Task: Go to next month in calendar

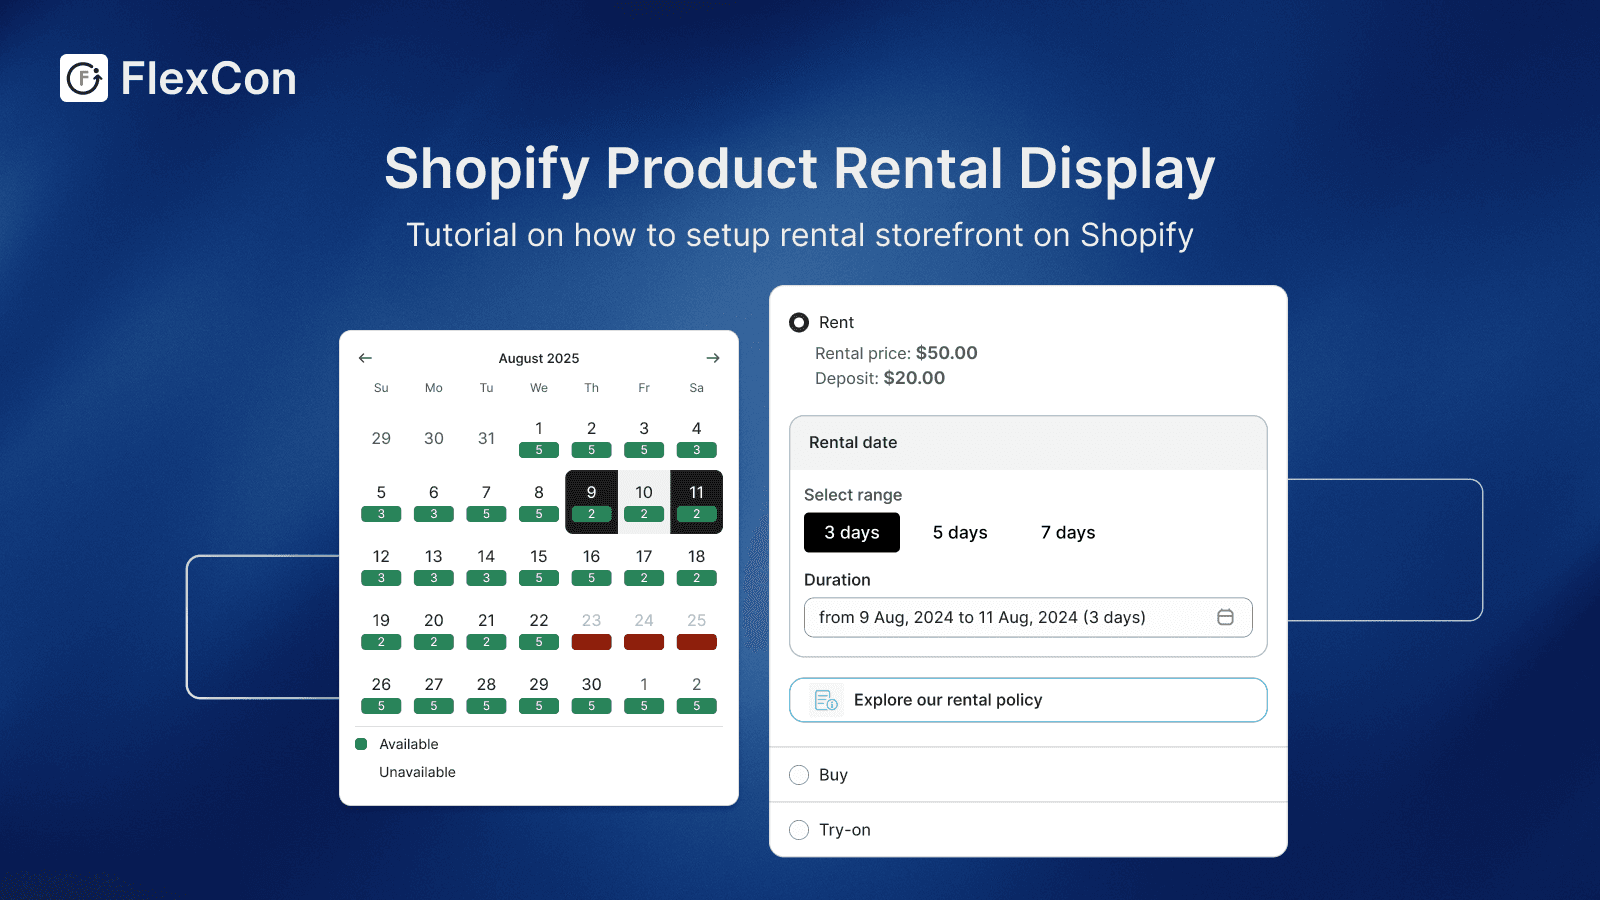Action: pyautogui.click(x=713, y=358)
